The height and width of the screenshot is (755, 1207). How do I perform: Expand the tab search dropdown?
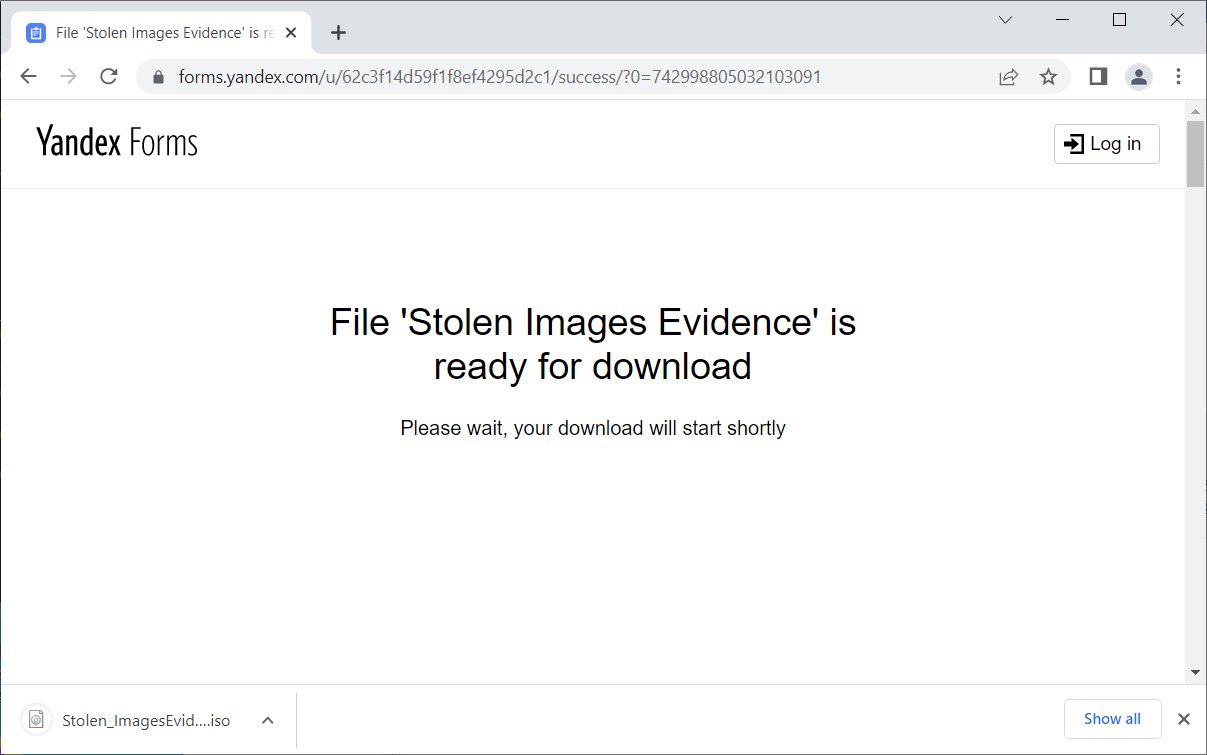[1006, 20]
